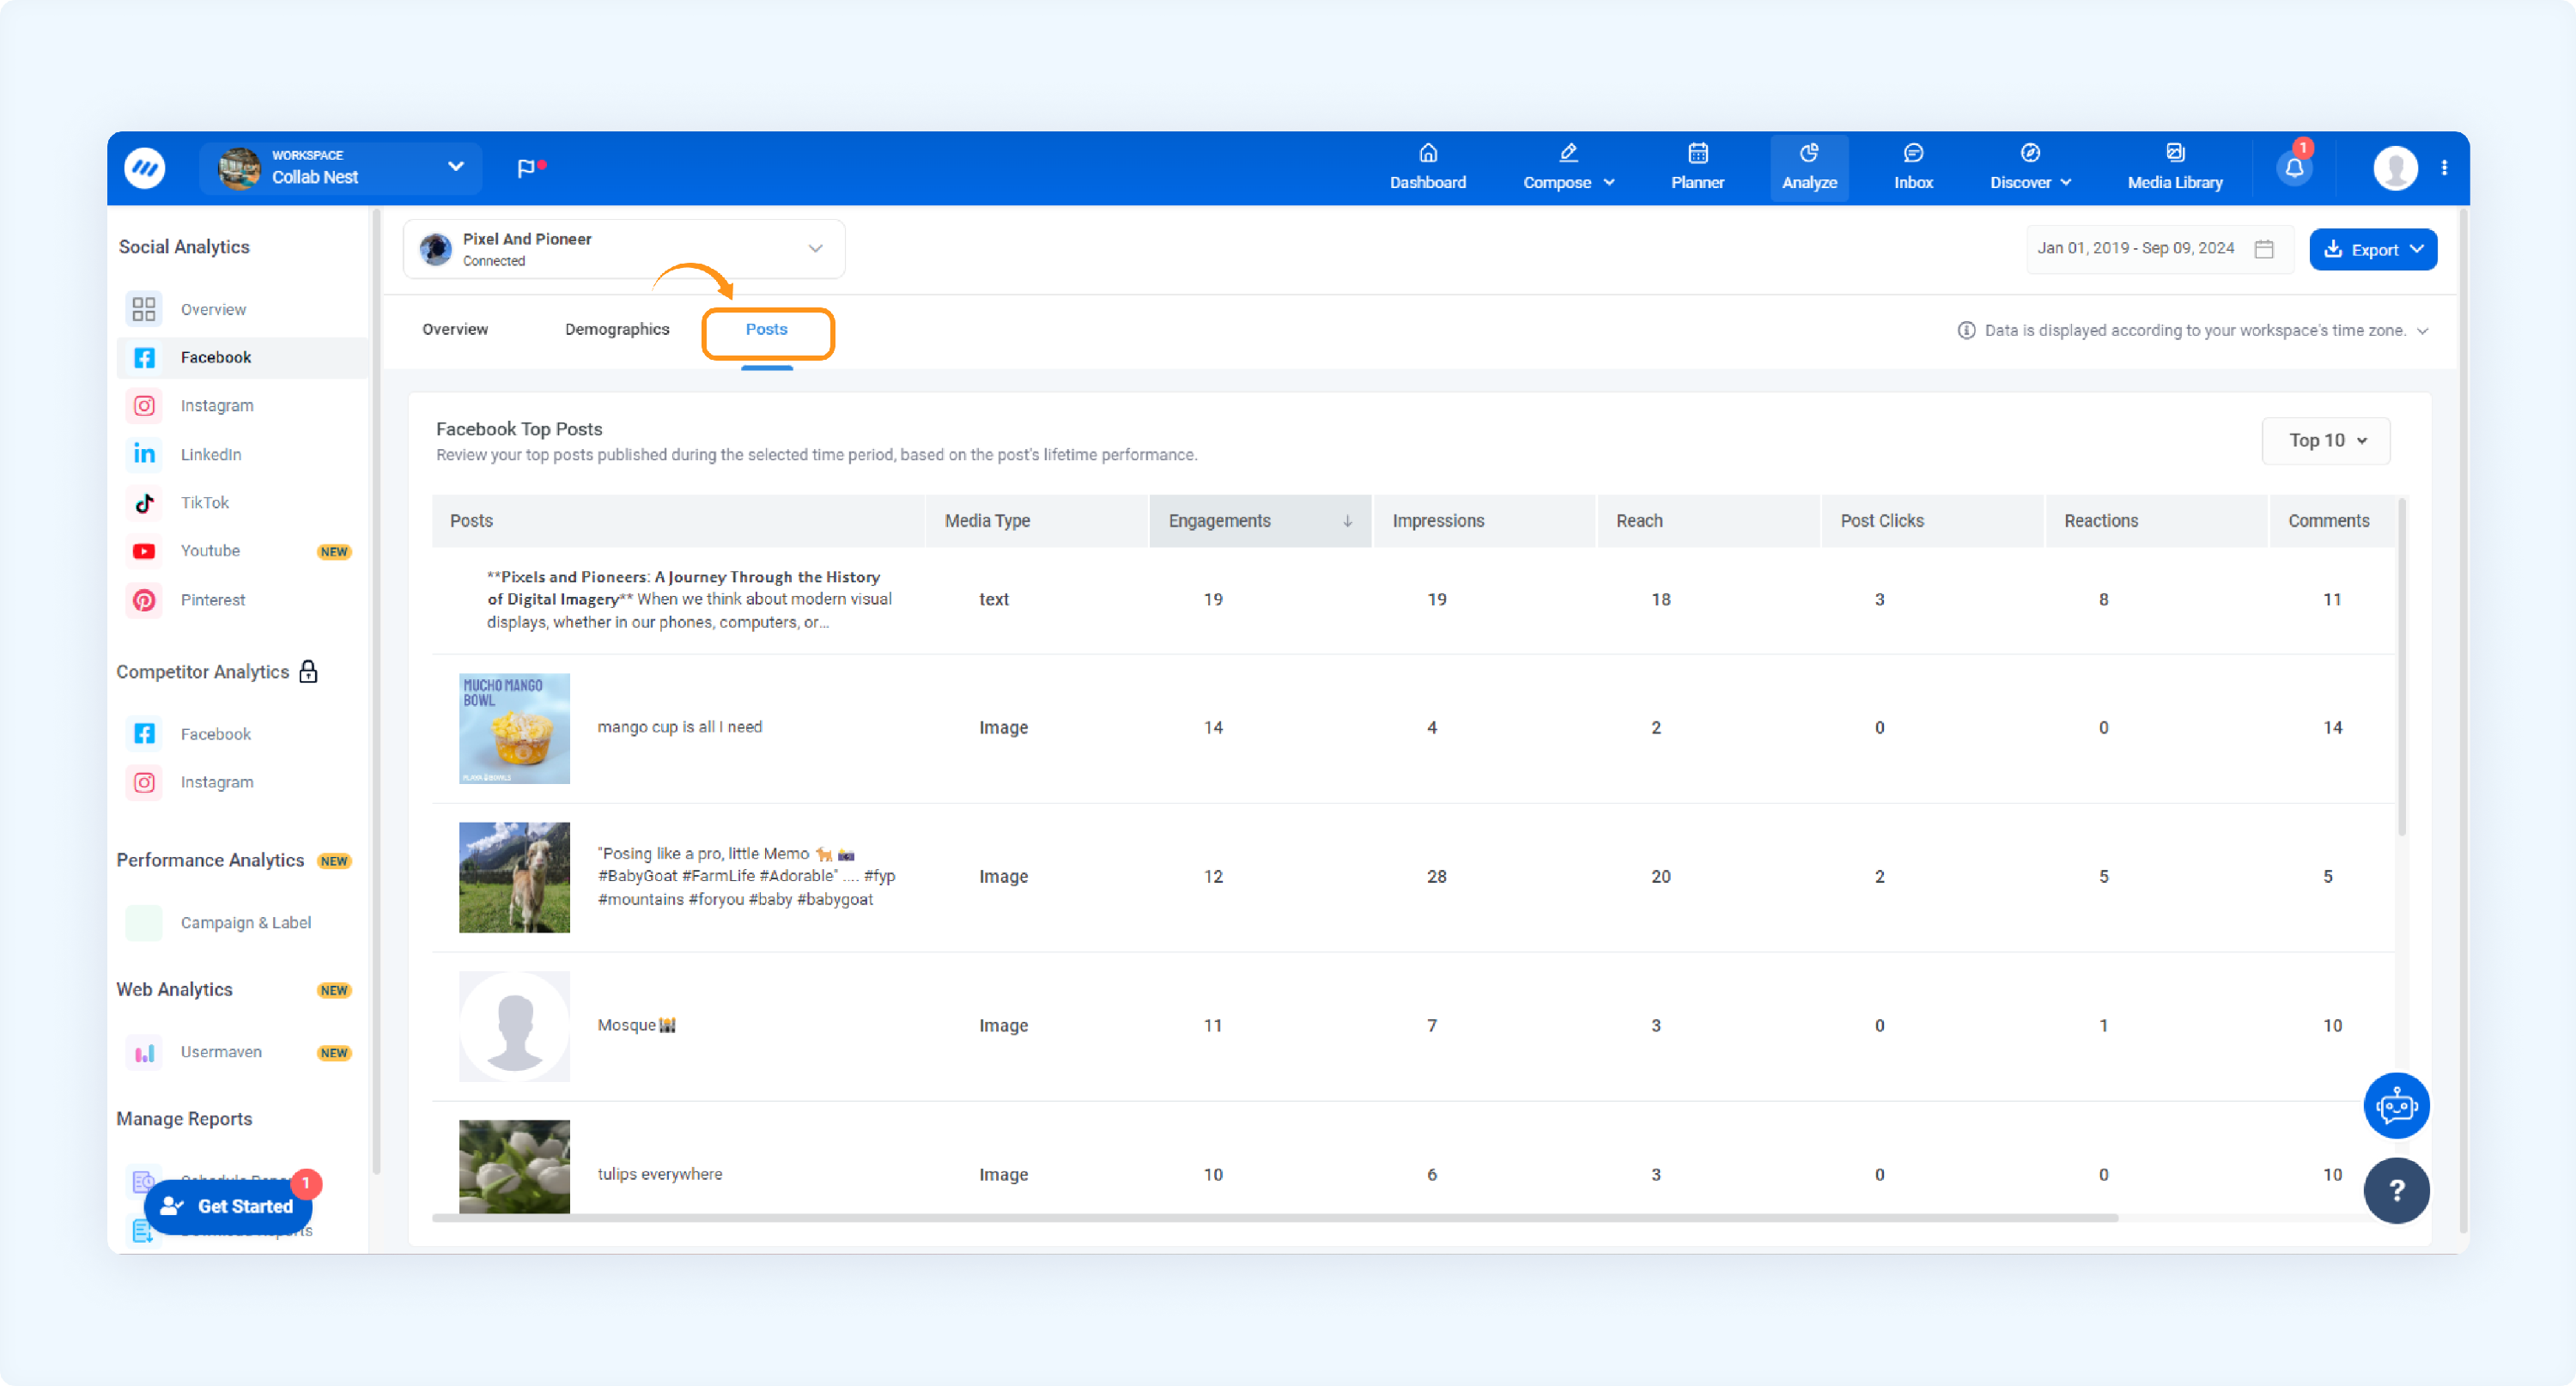
Task: Click the "mango cup is all I need" caption
Action: [x=680, y=727]
